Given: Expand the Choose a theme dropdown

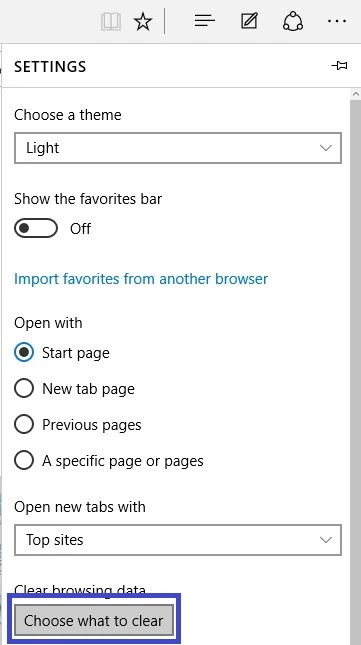Looking at the screenshot, I should 178,148.
